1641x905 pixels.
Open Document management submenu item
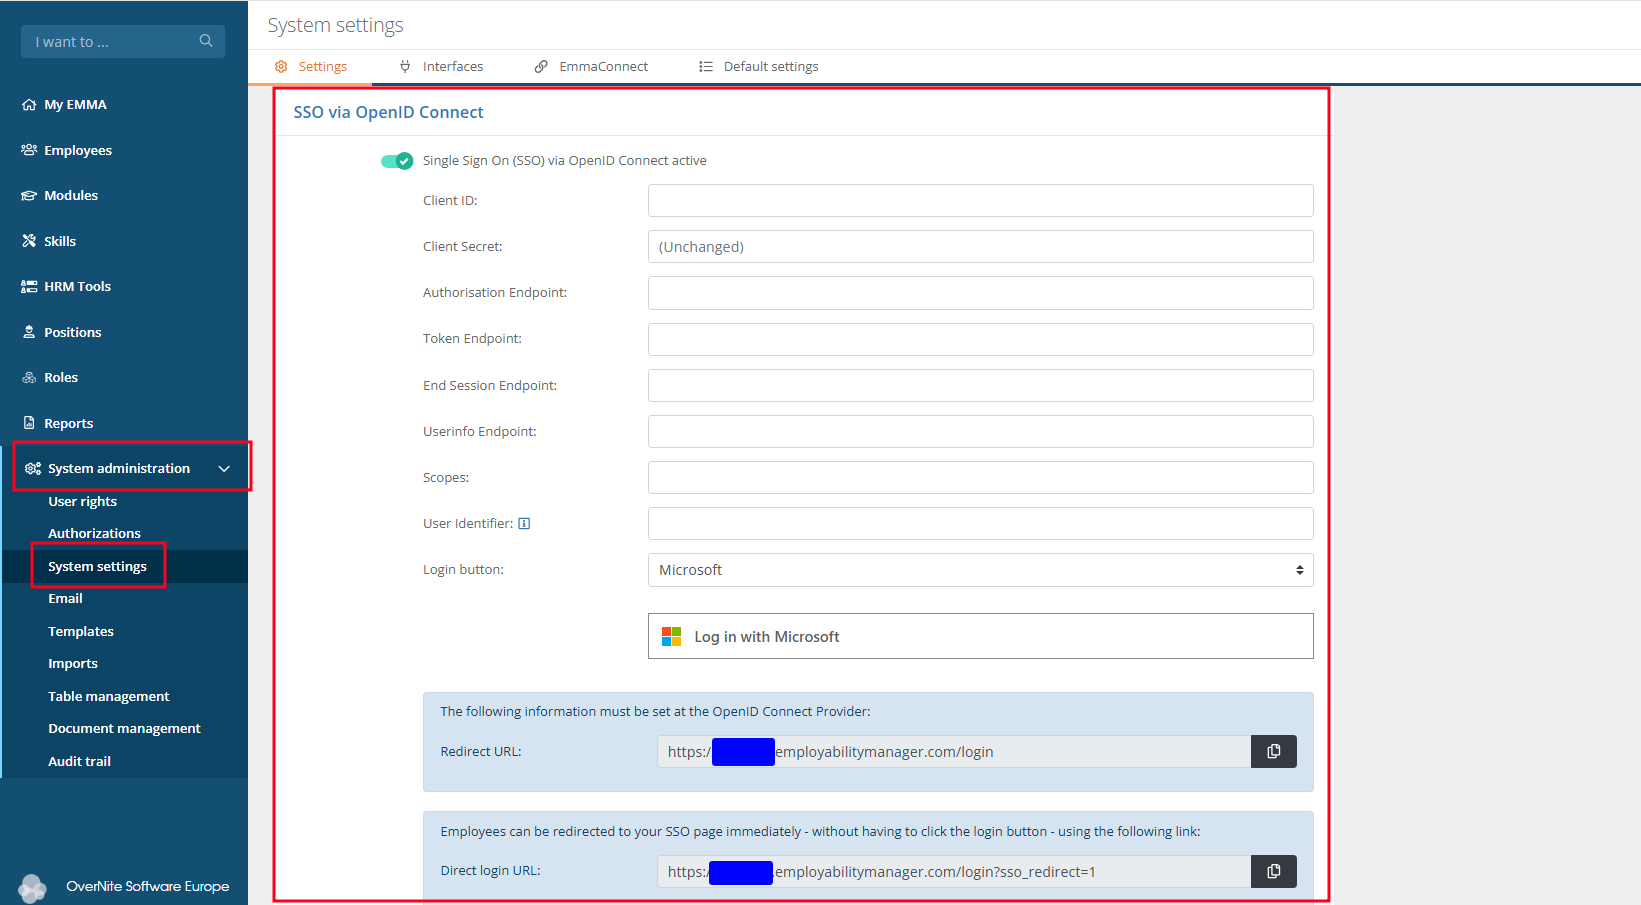click(125, 729)
